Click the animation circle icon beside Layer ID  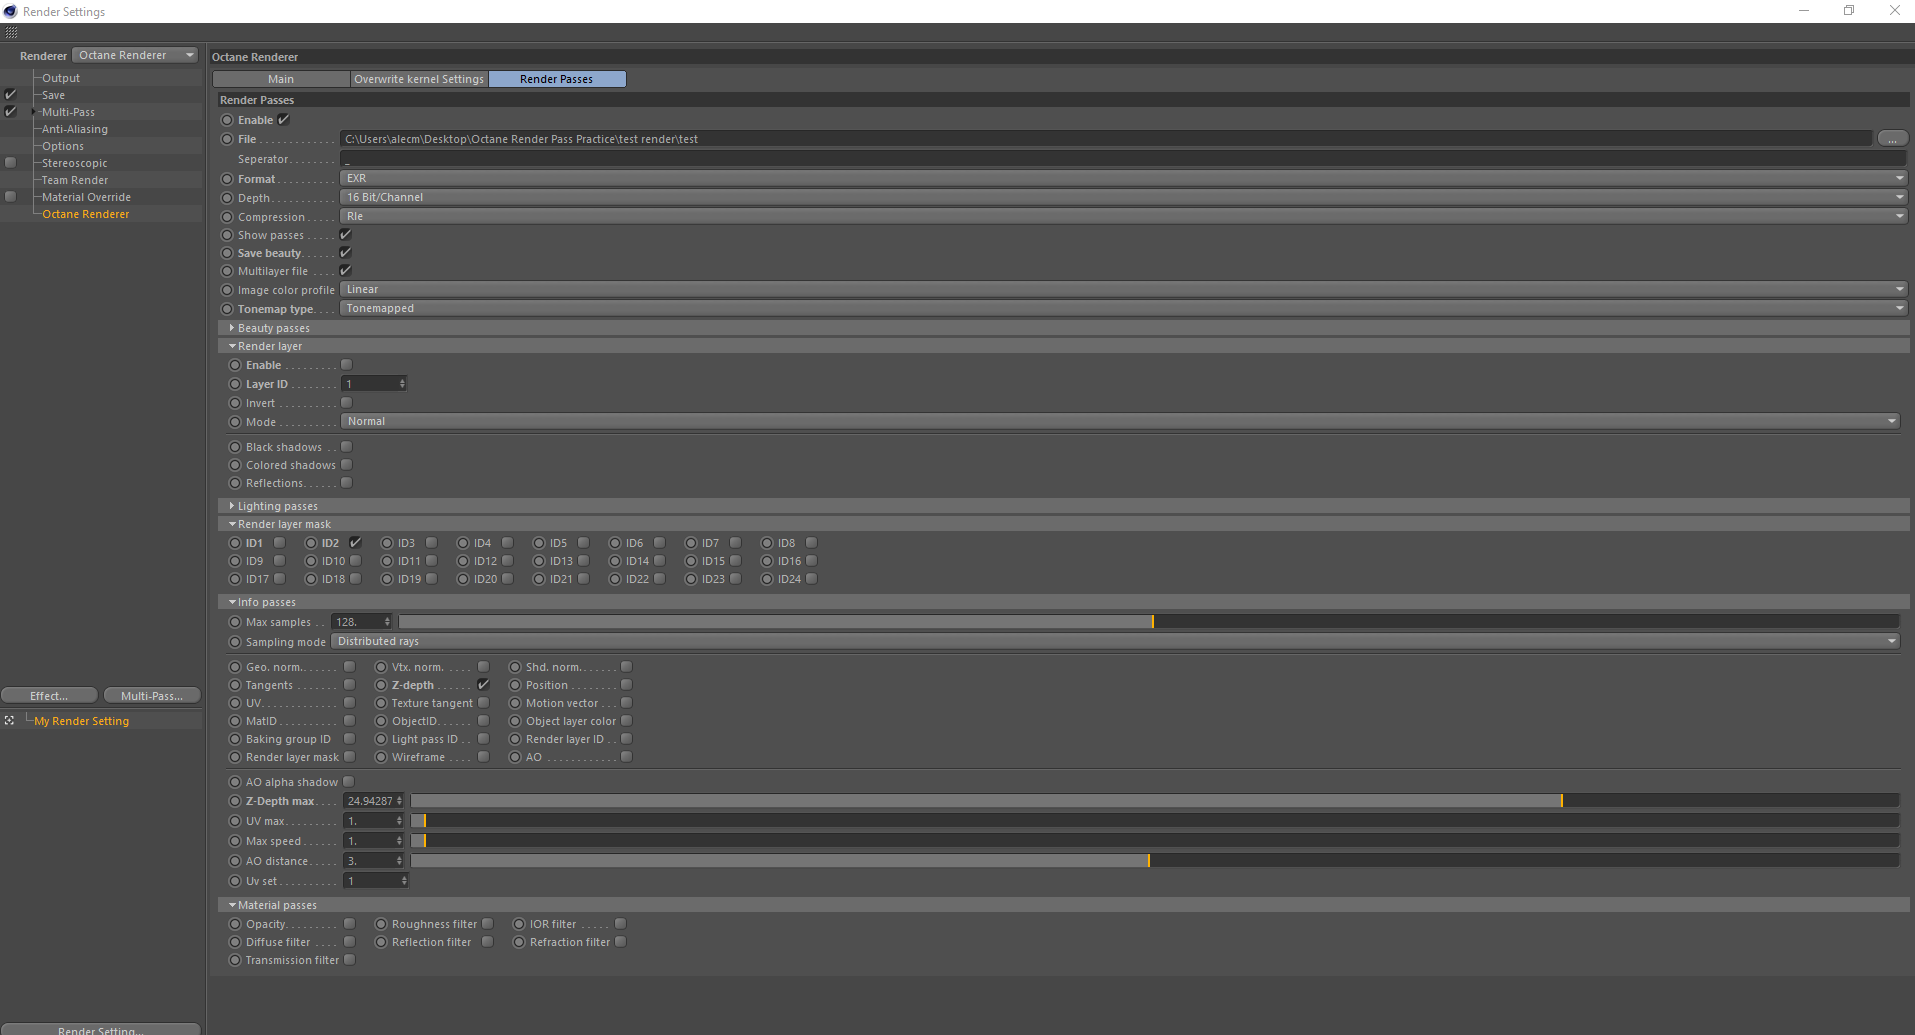pos(235,384)
